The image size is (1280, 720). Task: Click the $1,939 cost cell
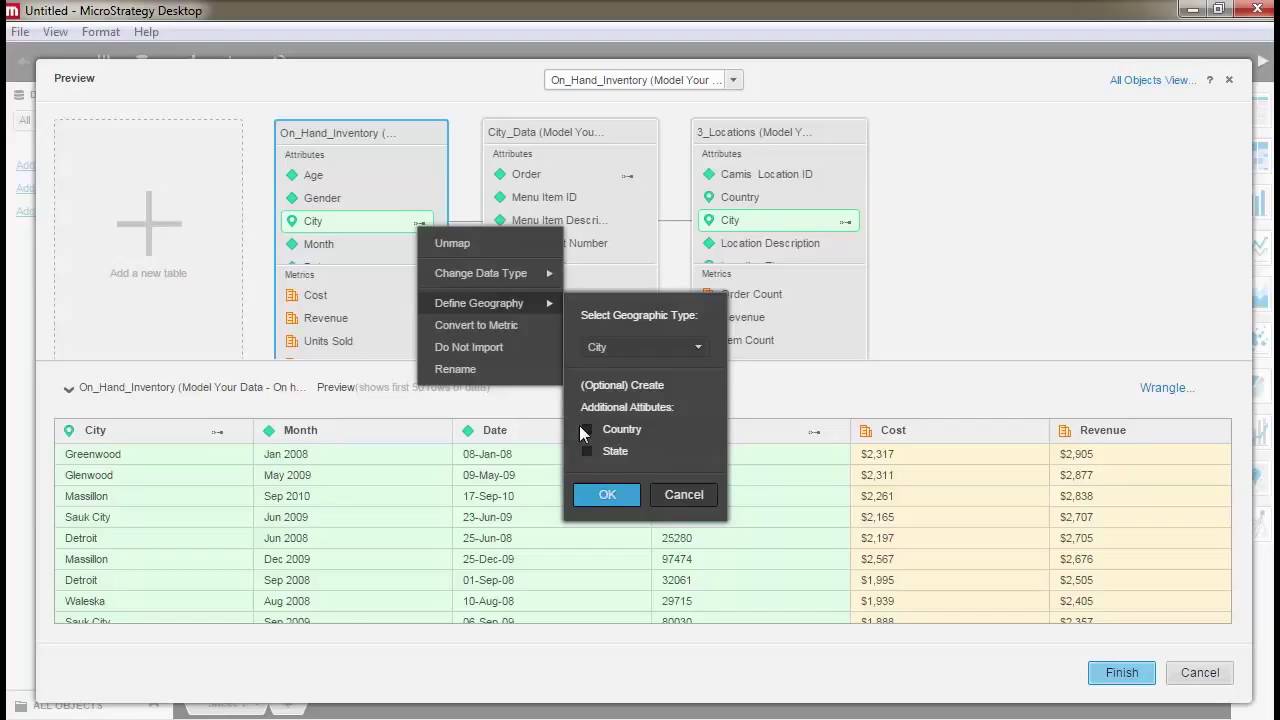pyautogui.click(x=950, y=601)
